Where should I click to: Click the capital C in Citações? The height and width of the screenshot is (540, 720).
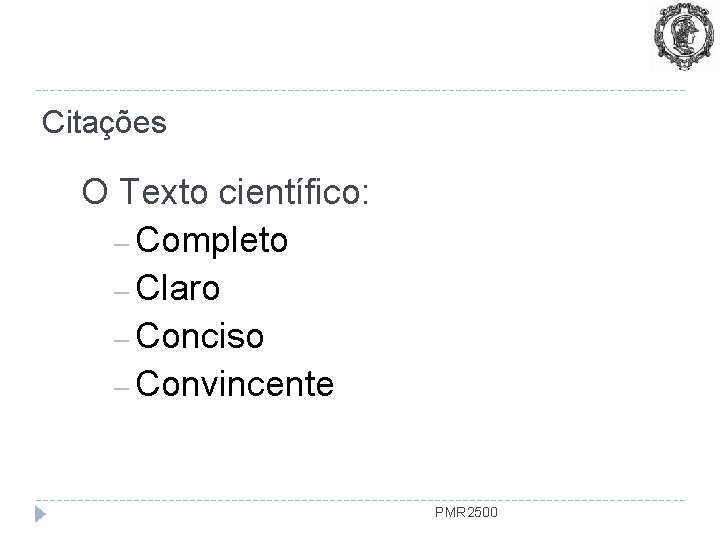pyautogui.click(x=50, y=123)
